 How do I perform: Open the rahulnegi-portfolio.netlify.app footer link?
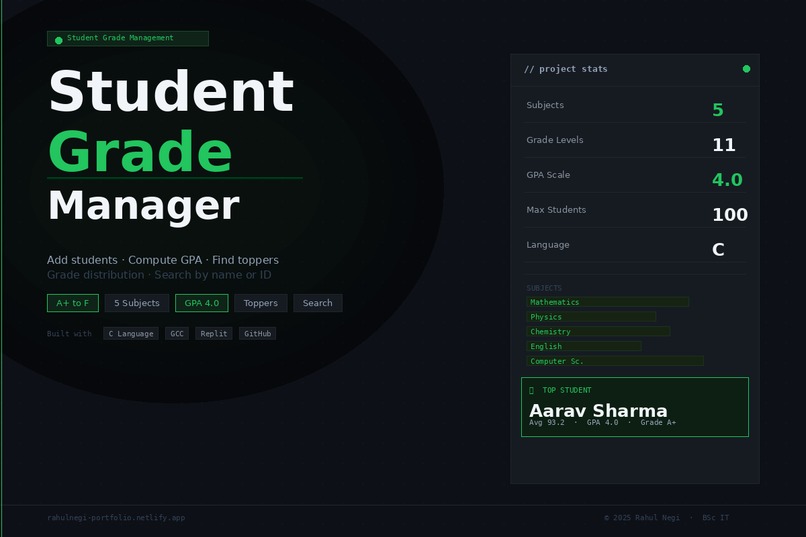pyautogui.click(x=116, y=517)
